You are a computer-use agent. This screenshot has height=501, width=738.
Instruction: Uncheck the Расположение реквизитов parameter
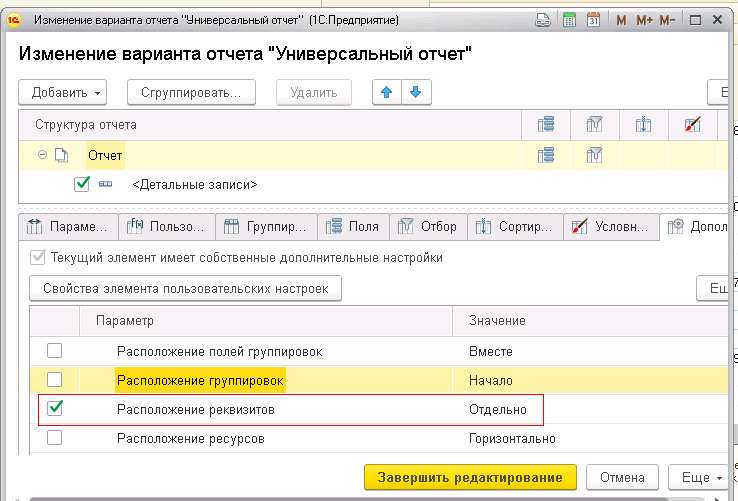pos(55,408)
